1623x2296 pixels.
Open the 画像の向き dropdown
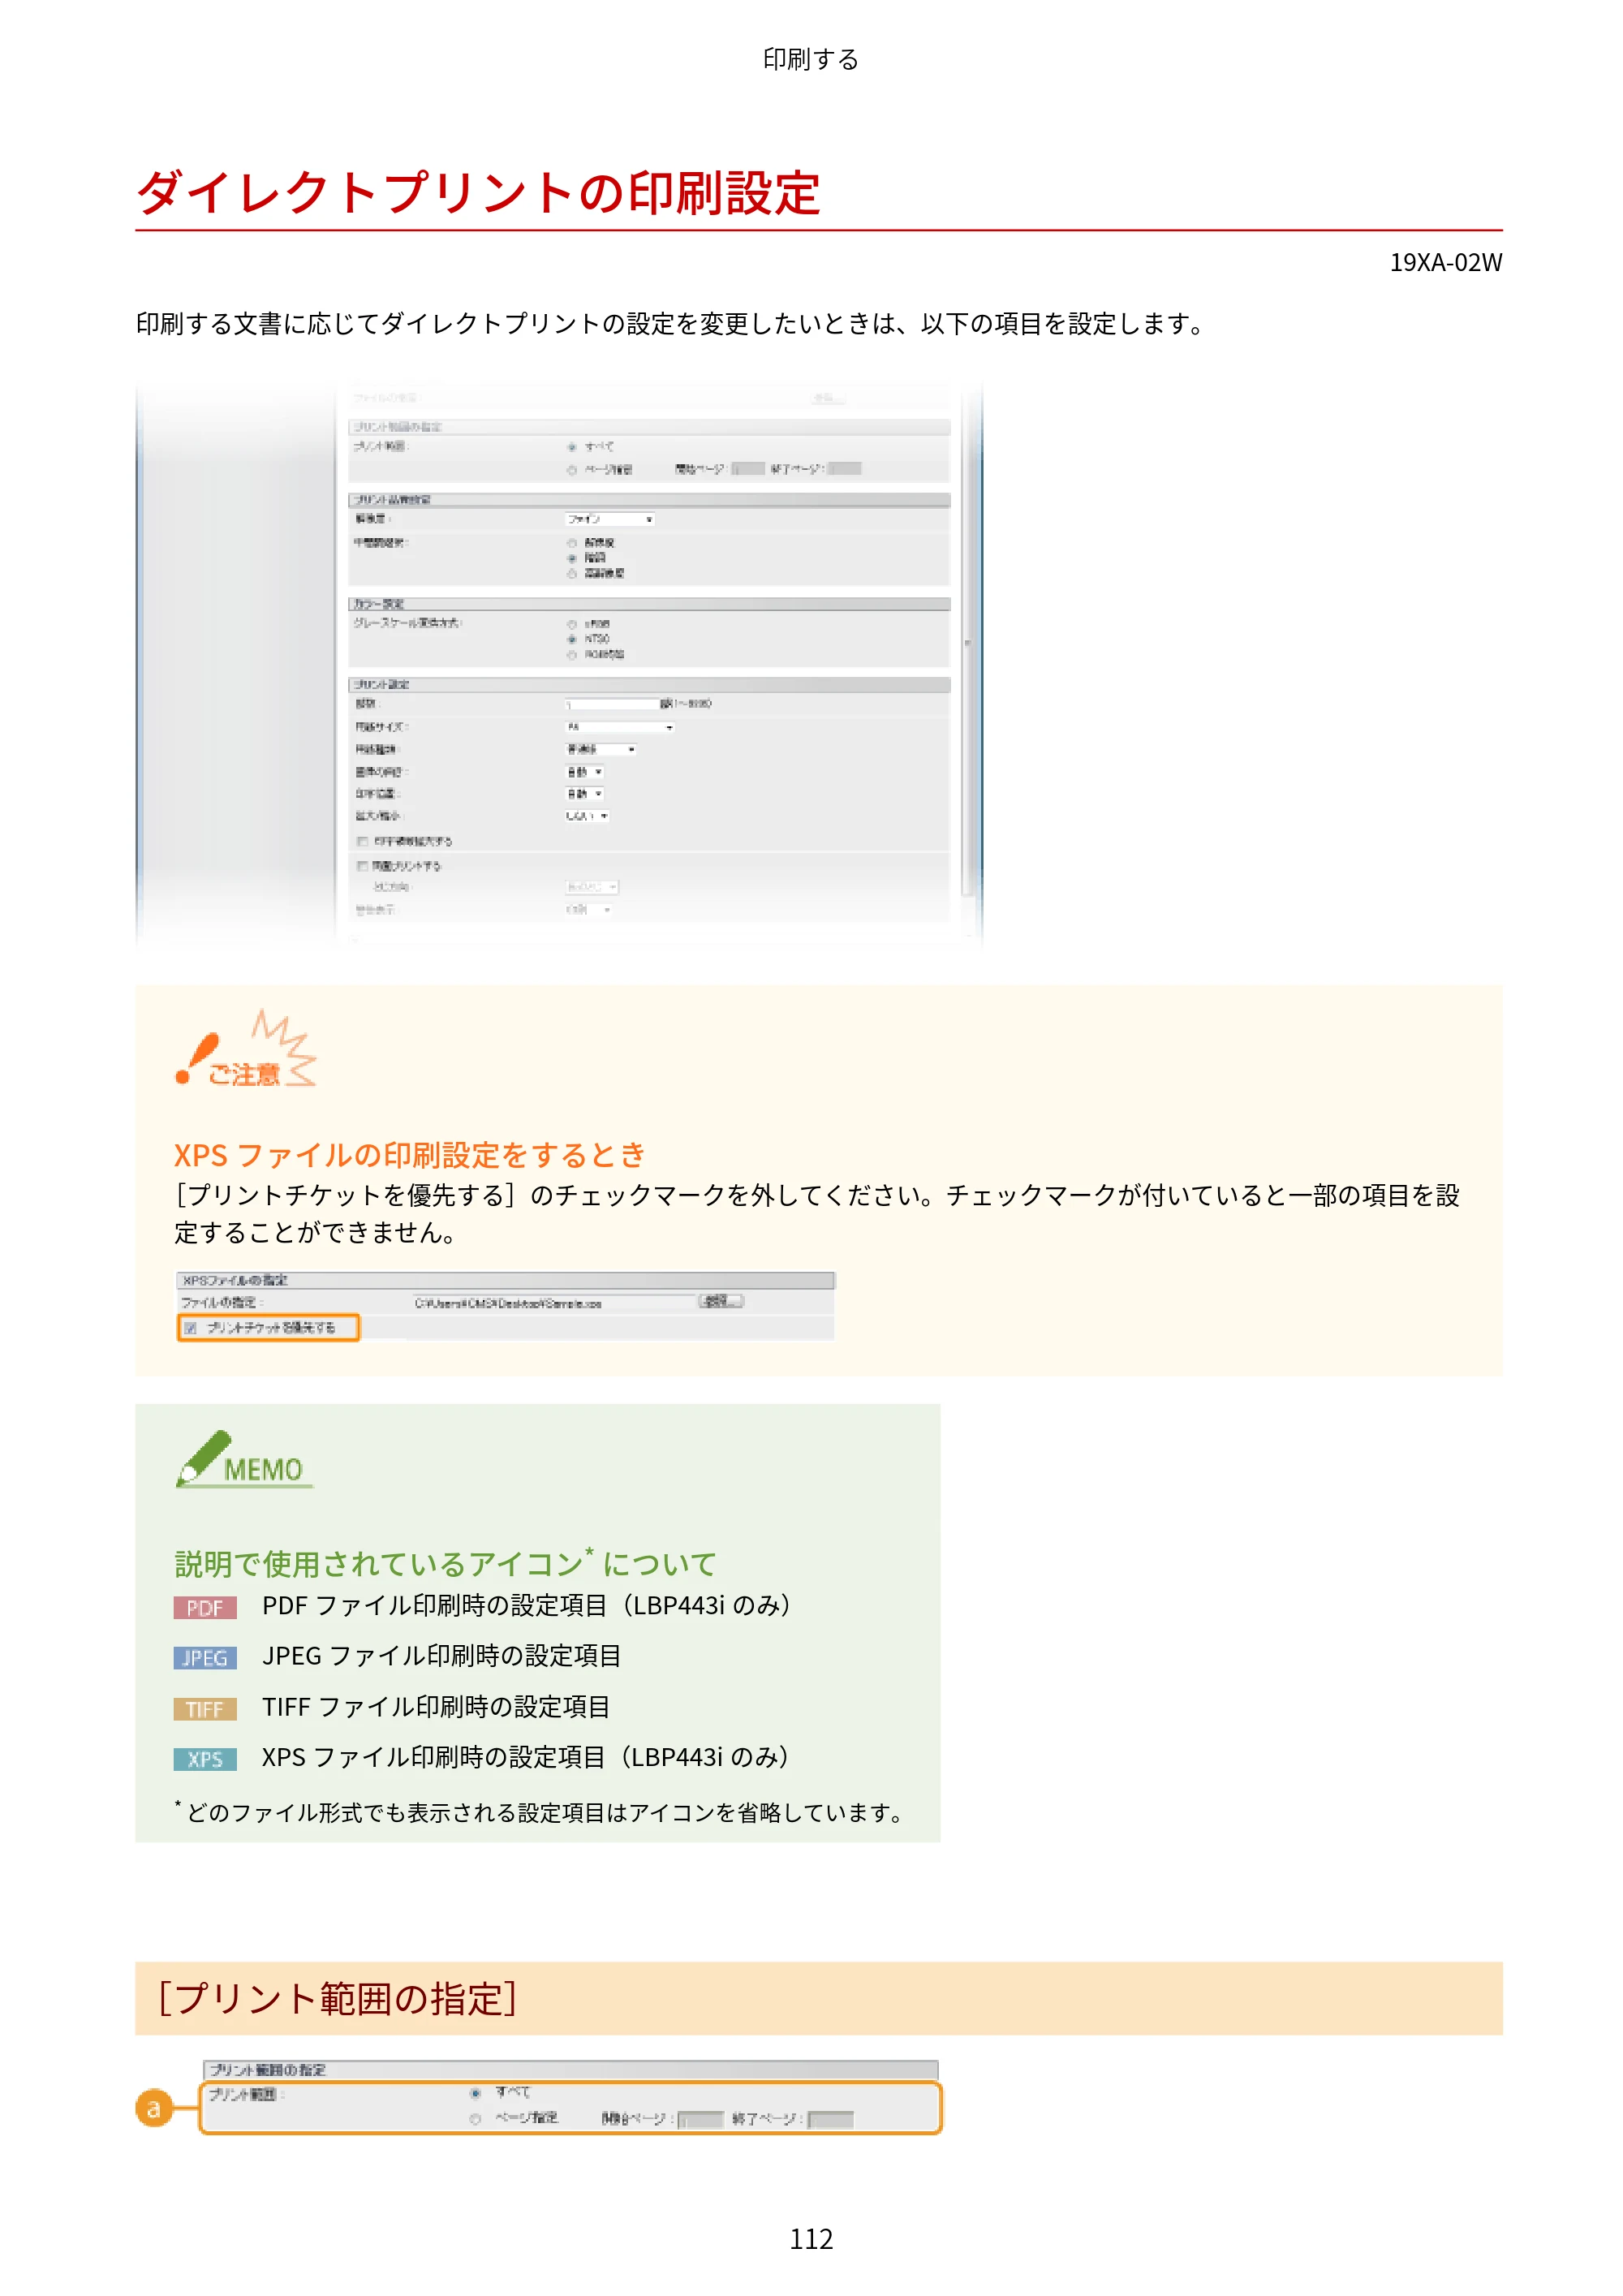click(x=585, y=772)
